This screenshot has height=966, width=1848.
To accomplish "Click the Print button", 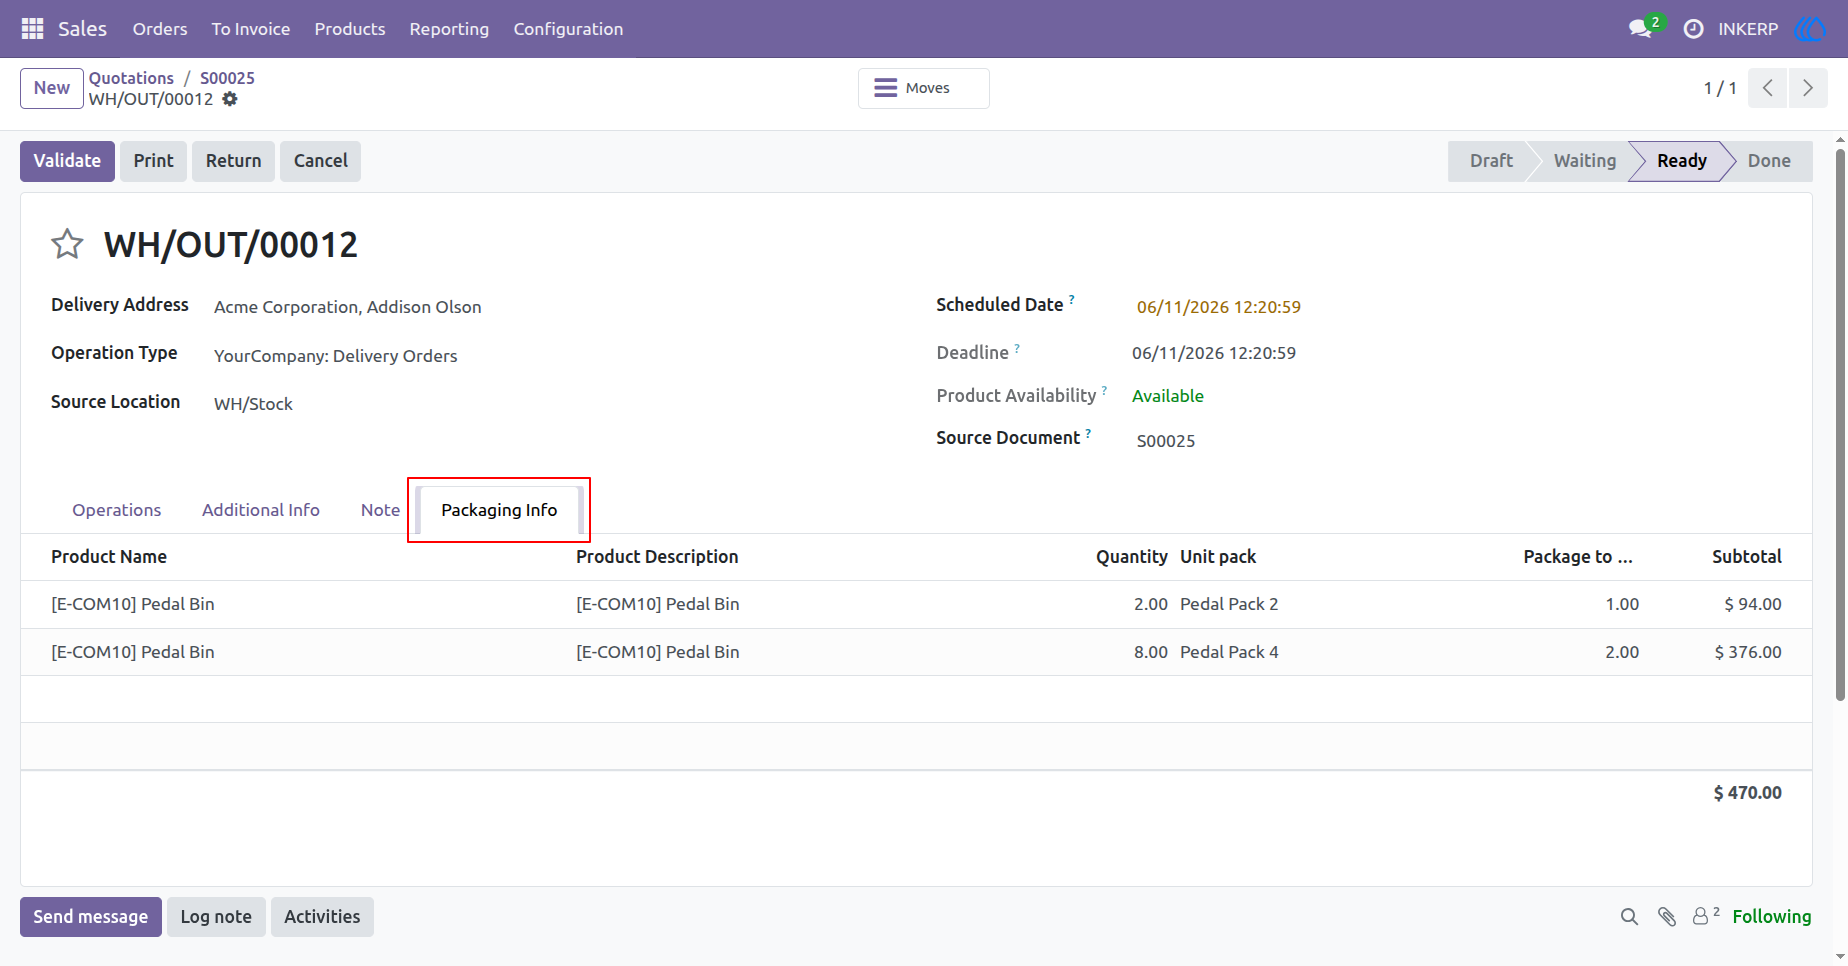I will [x=154, y=161].
